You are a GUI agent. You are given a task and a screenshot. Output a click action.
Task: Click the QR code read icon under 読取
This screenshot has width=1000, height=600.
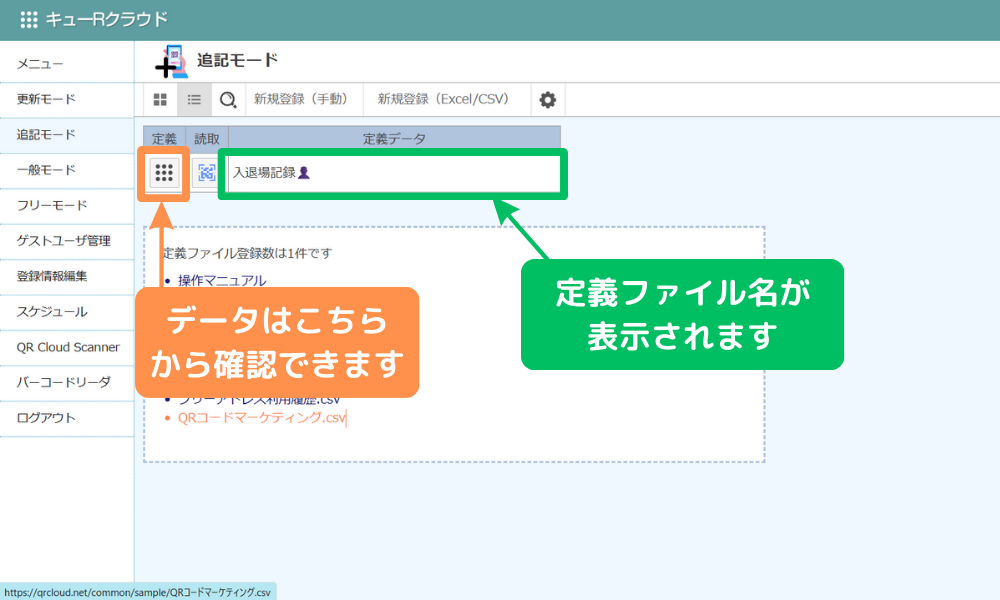click(205, 172)
